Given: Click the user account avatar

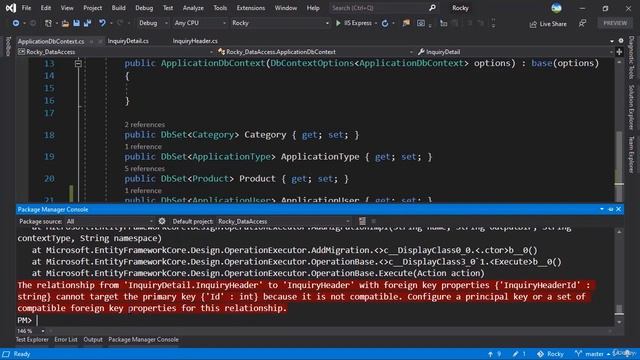Looking at the screenshot, I should point(556,8).
